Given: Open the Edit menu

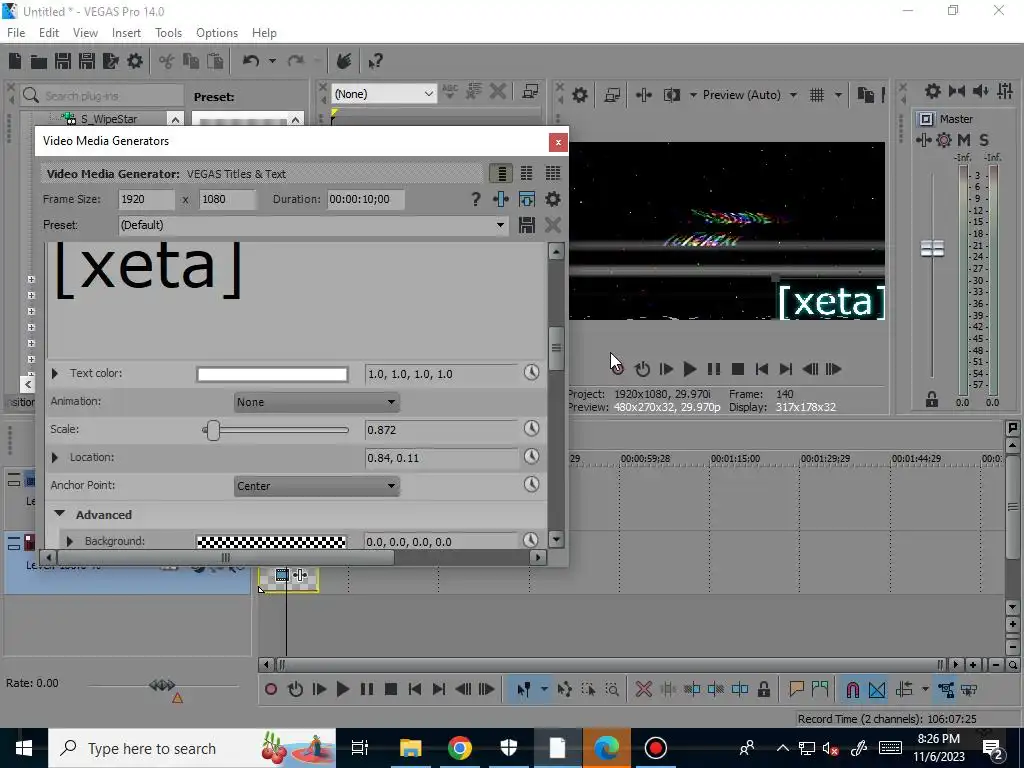Looking at the screenshot, I should pos(49,33).
